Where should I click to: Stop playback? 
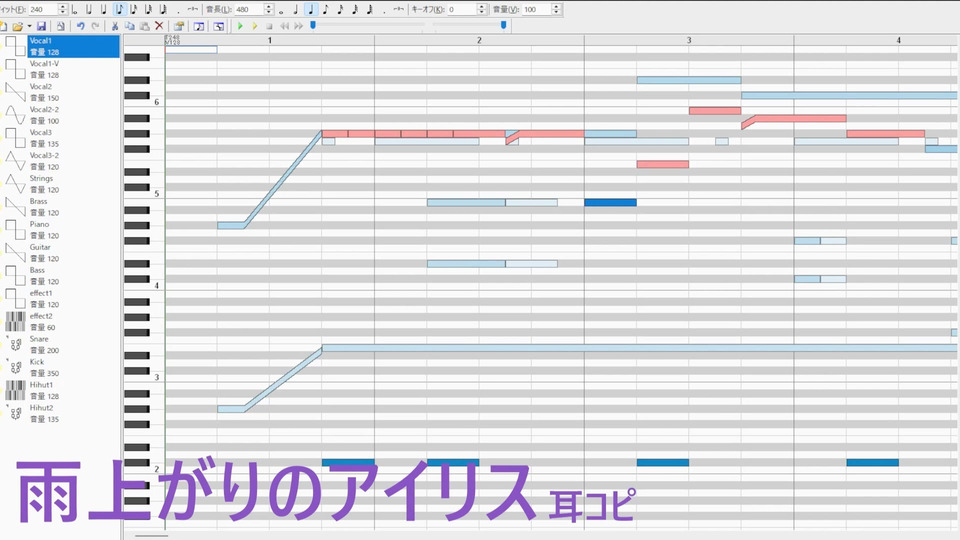[x=269, y=26]
